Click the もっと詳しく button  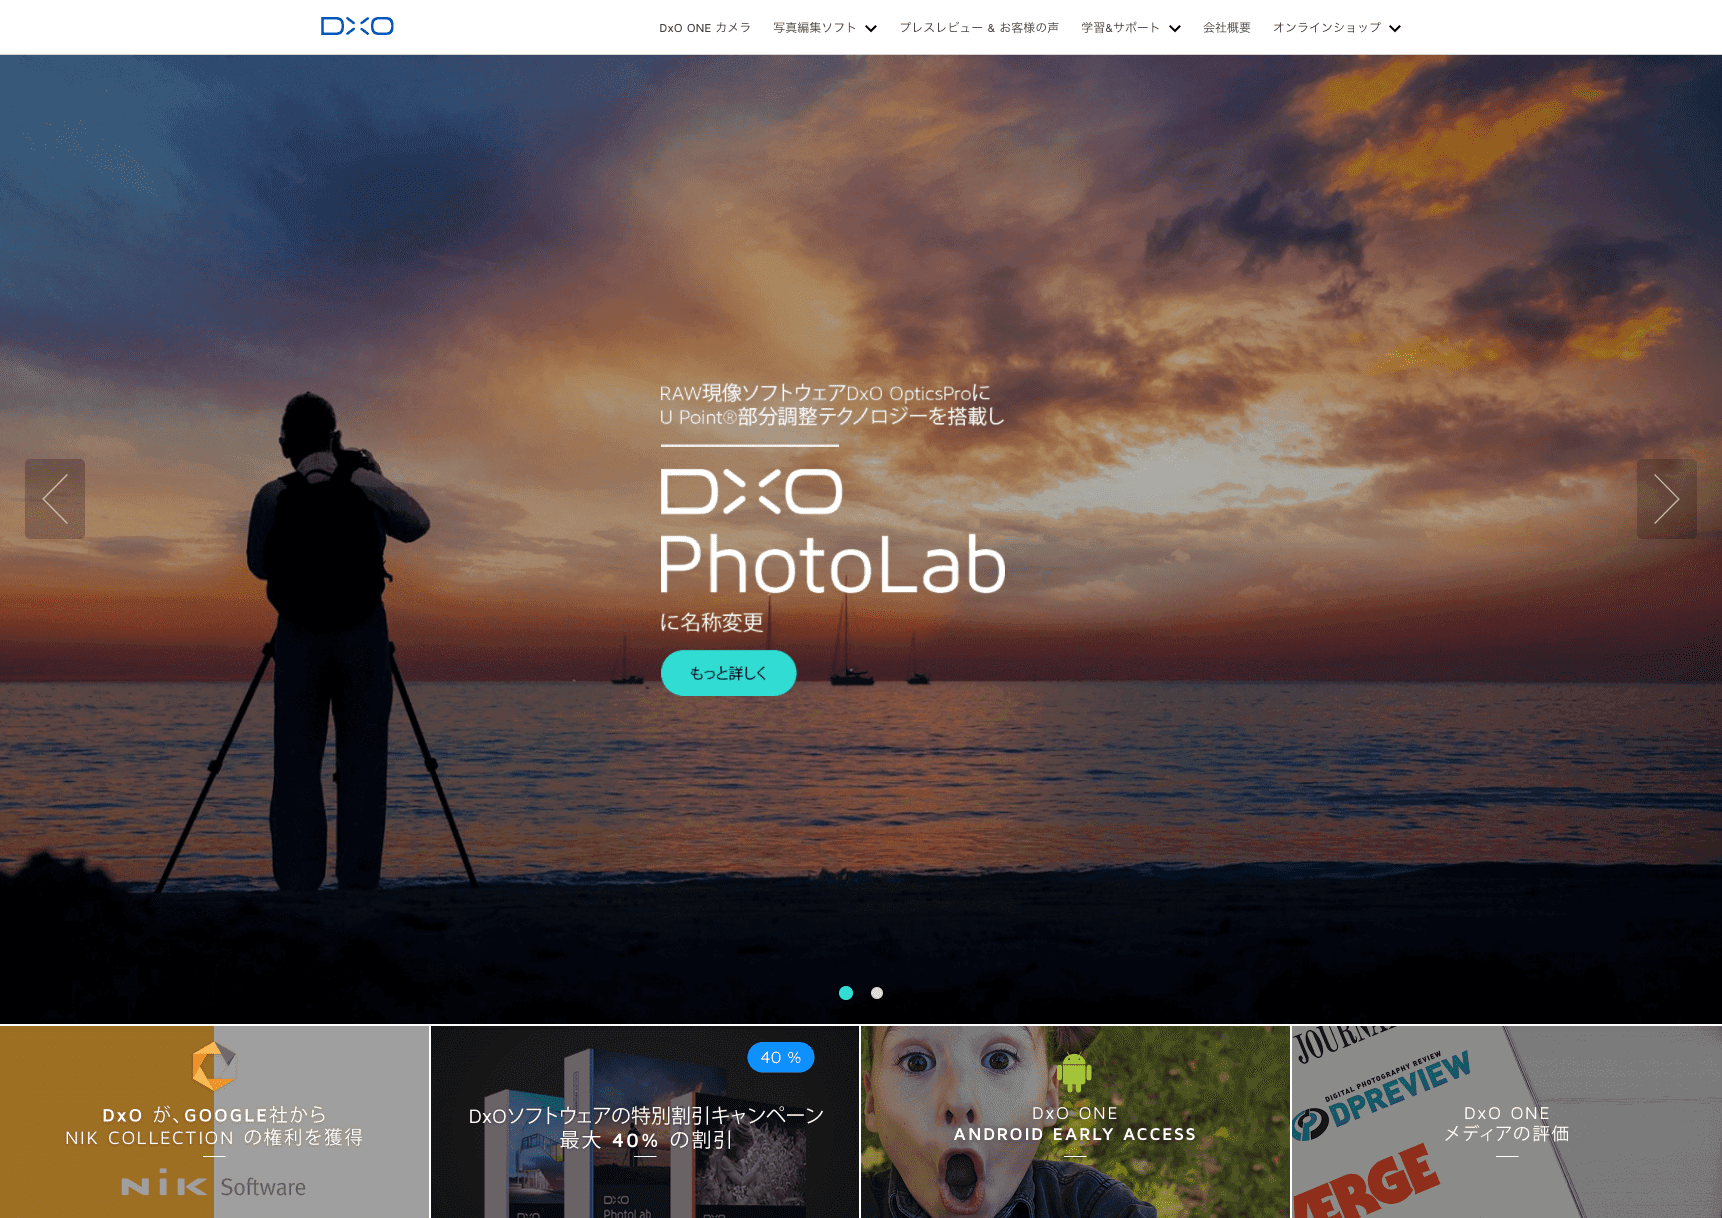tap(729, 673)
